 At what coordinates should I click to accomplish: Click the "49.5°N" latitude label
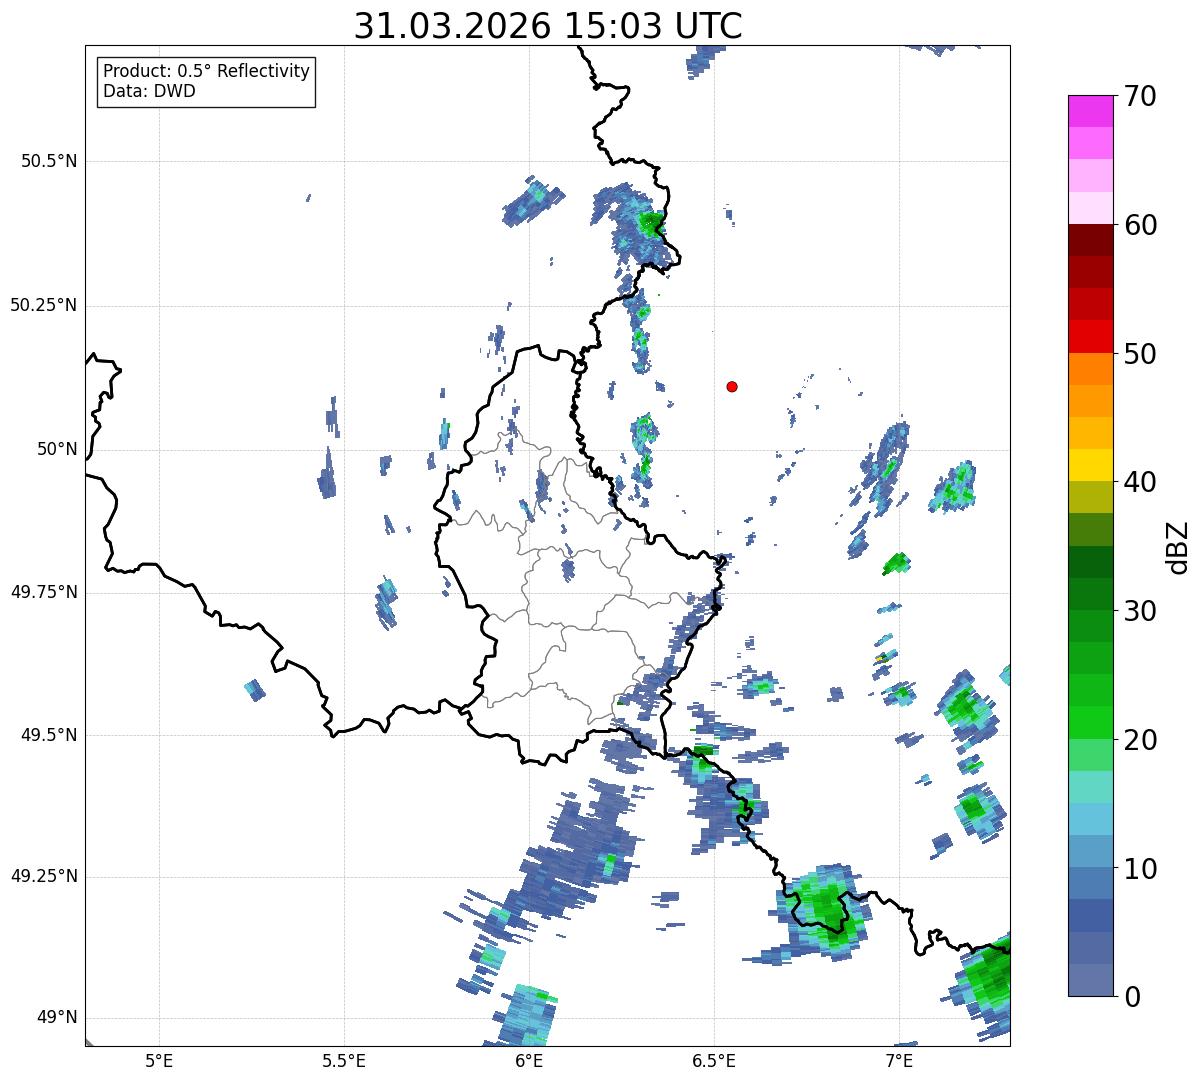(48, 735)
